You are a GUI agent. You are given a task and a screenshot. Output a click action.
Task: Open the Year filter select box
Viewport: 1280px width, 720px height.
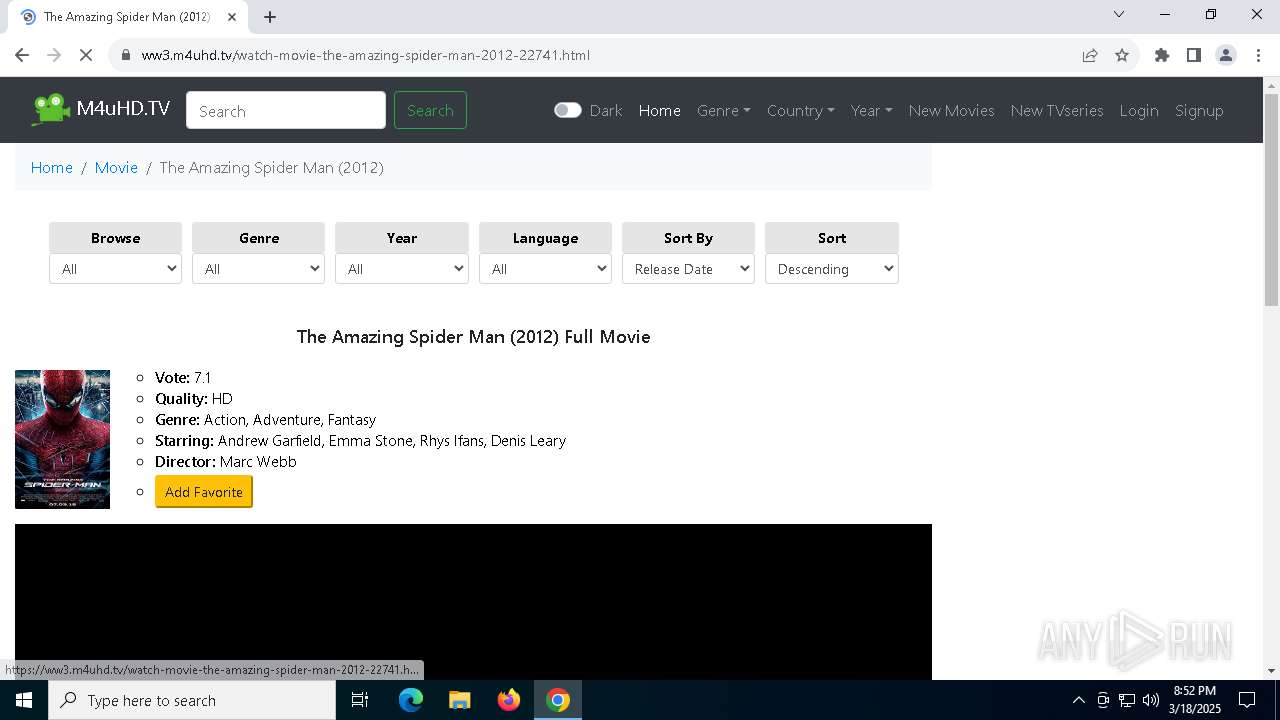point(402,269)
